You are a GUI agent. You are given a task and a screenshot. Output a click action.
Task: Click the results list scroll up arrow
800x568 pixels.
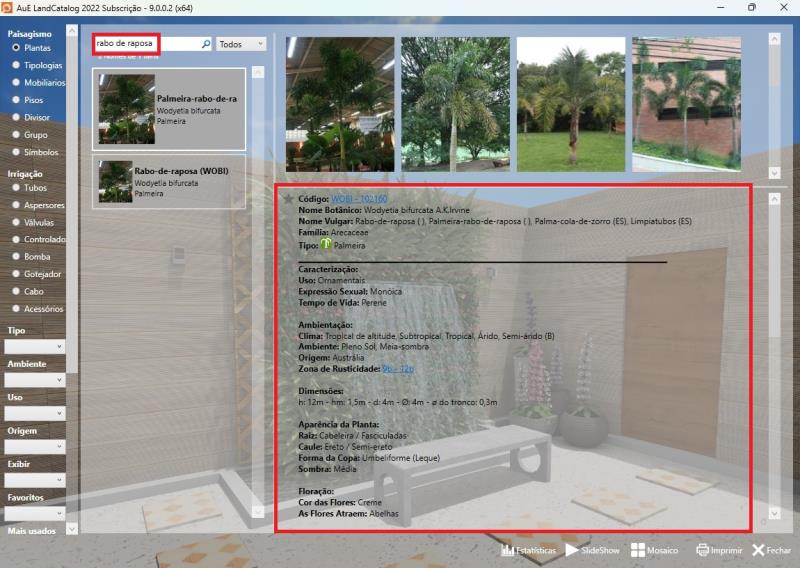coord(258,72)
